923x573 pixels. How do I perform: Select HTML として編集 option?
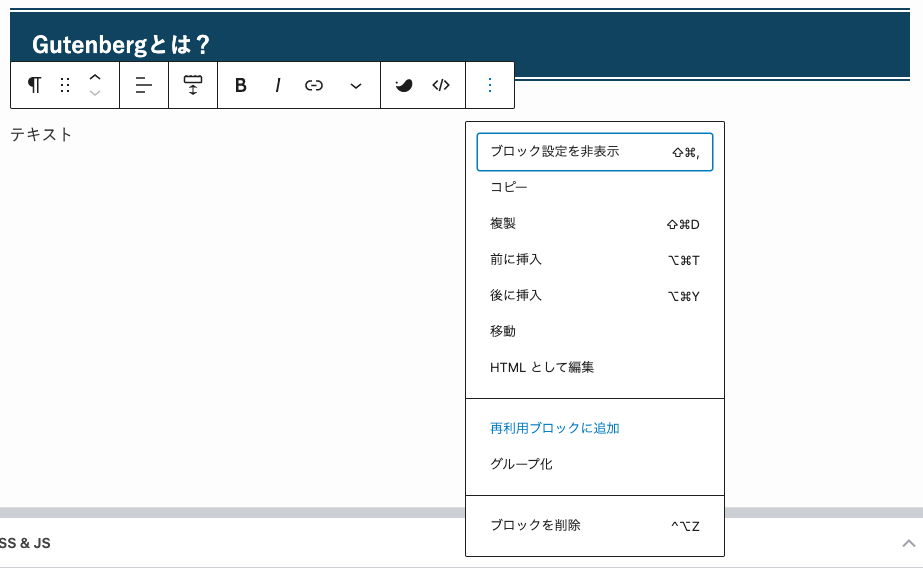point(595,367)
